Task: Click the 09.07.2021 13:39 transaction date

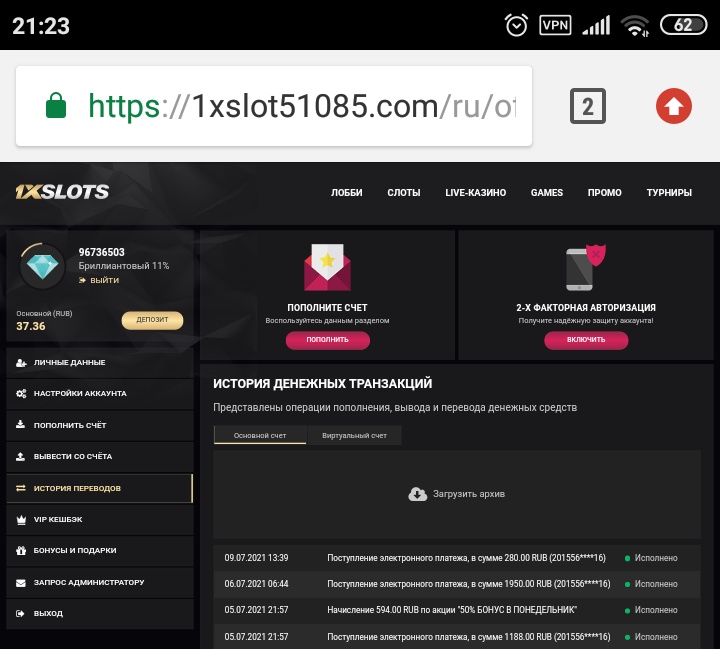Action: [x=256, y=558]
